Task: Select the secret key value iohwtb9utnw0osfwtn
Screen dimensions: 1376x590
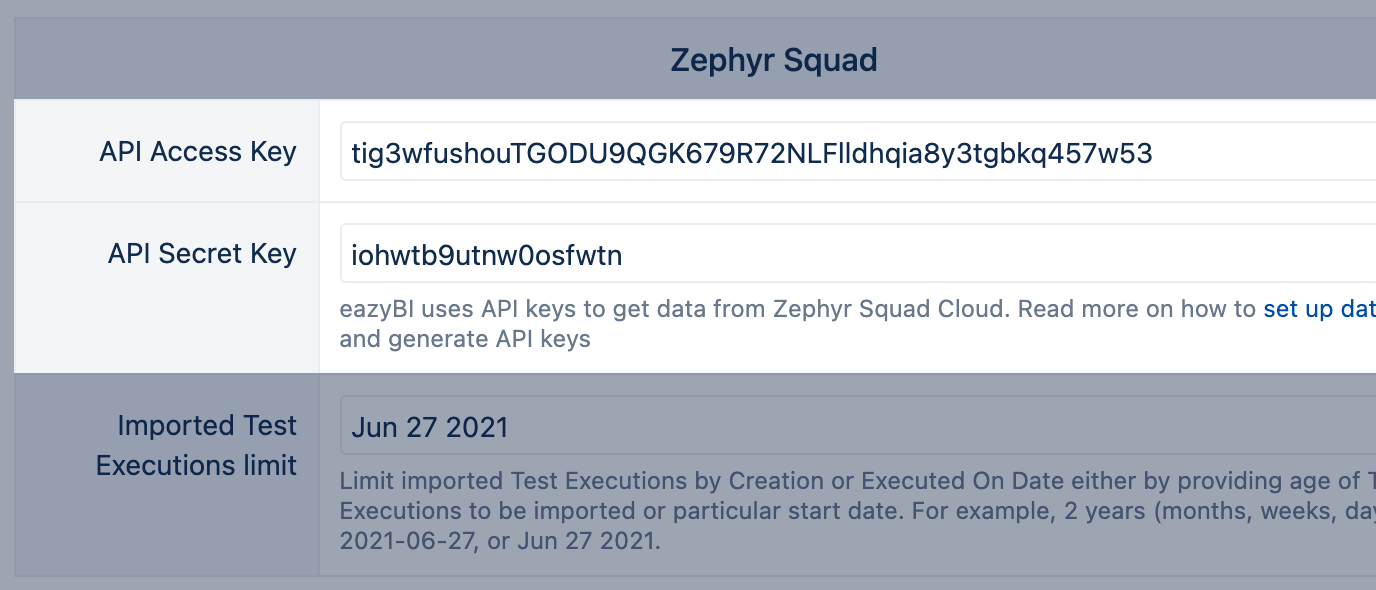Action: pyautogui.click(x=486, y=255)
